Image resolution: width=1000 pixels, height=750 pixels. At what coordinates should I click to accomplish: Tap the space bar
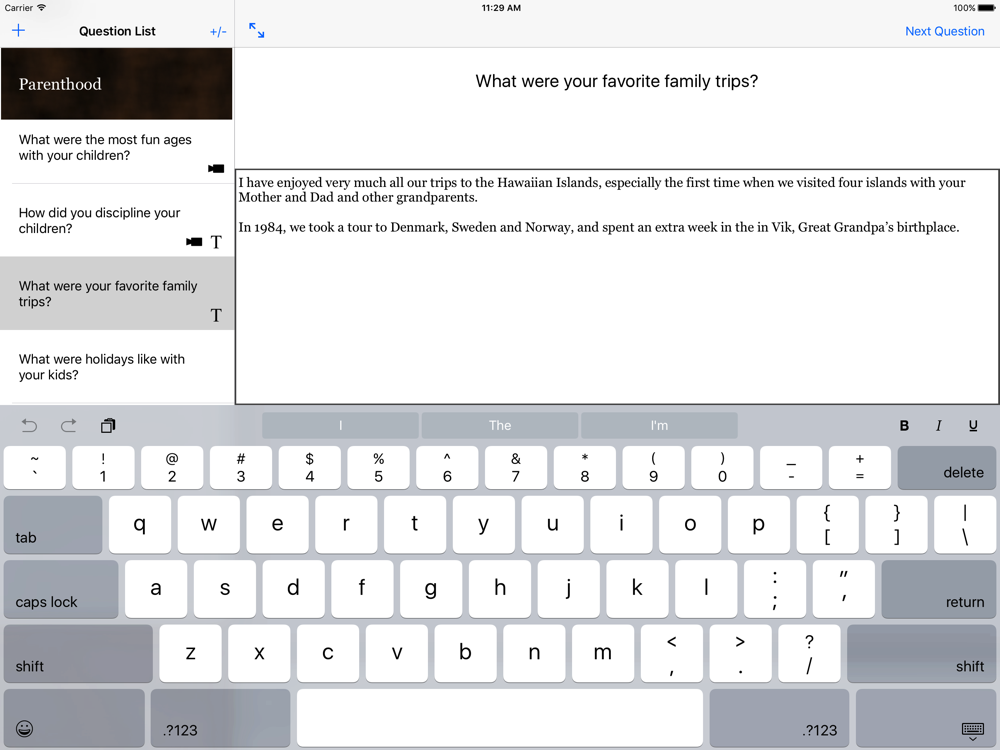500,718
